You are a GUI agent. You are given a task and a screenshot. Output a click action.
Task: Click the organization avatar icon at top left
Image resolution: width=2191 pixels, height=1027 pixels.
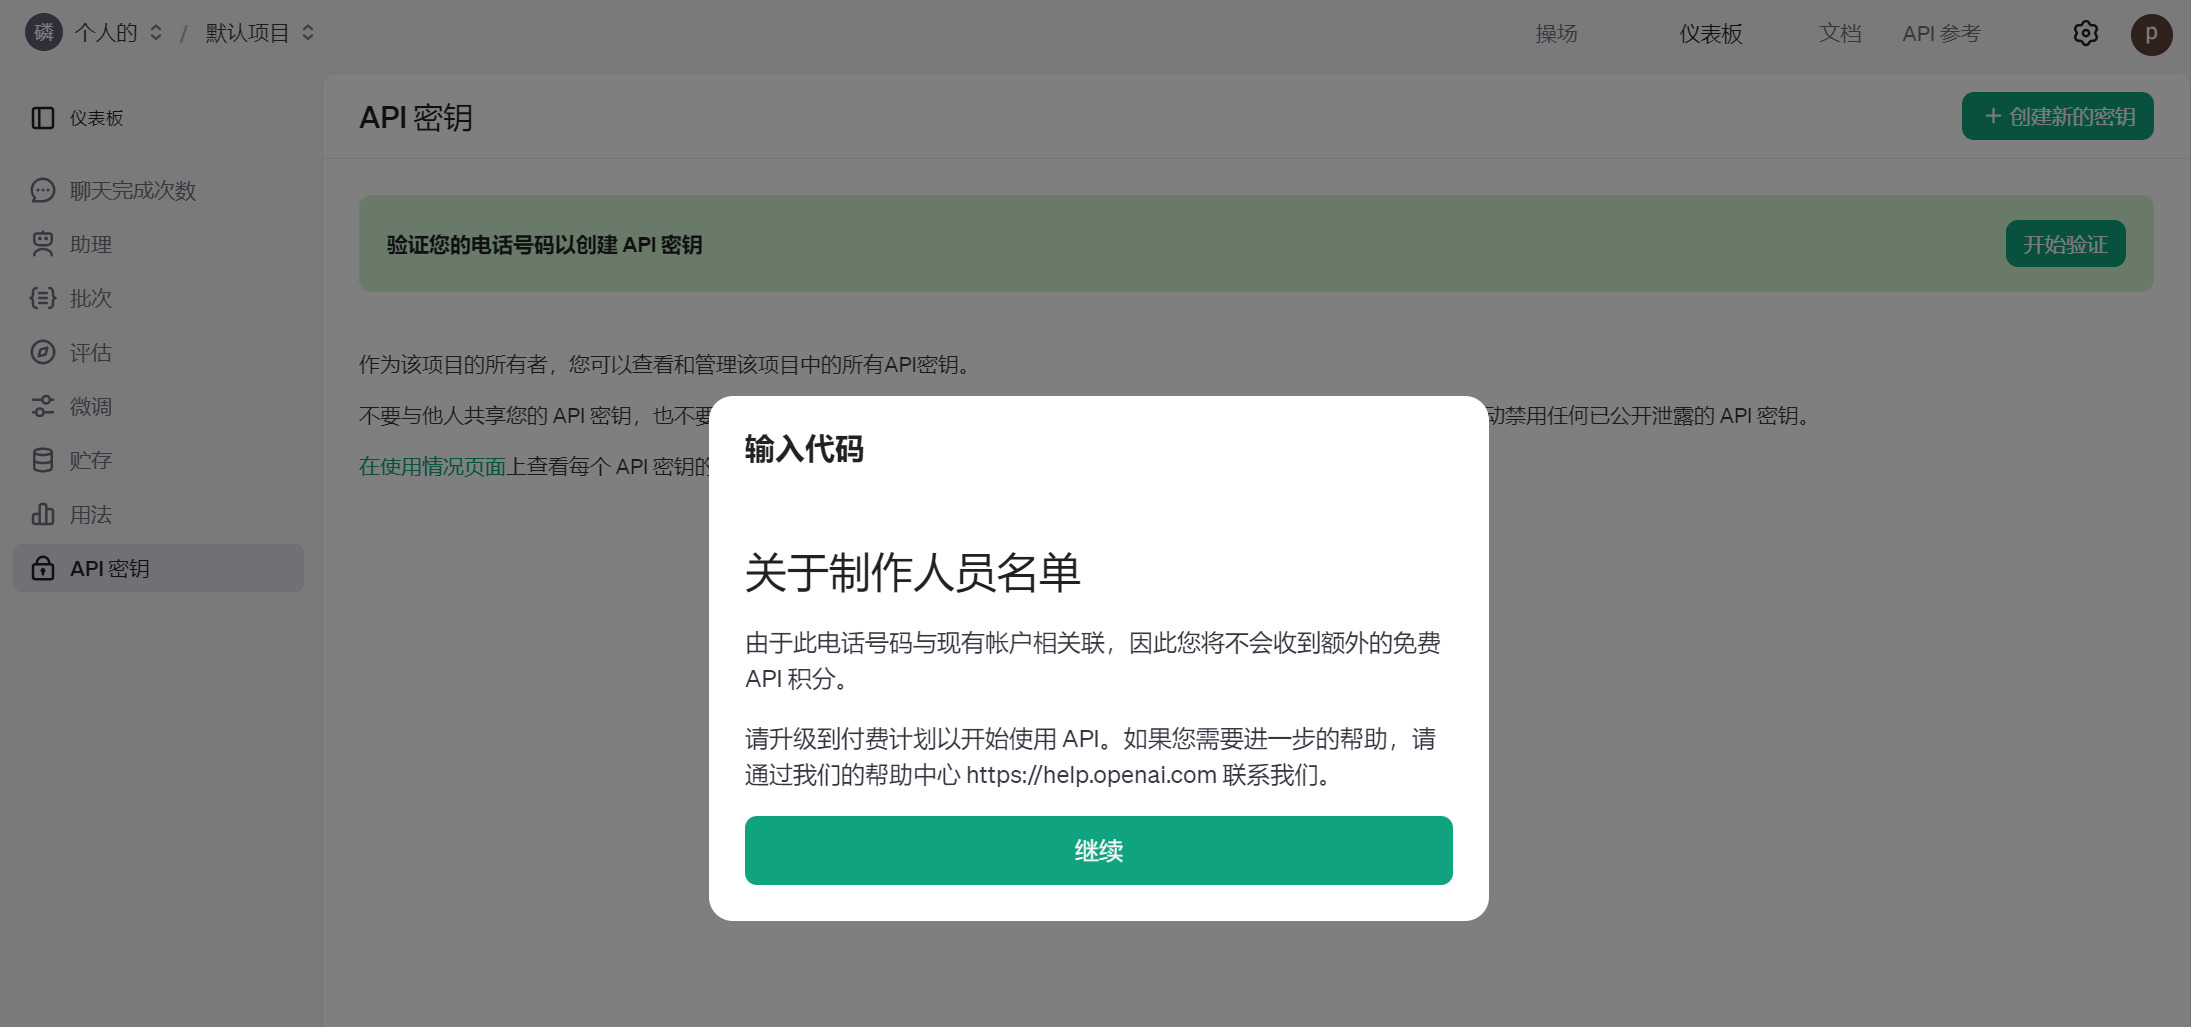(44, 33)
